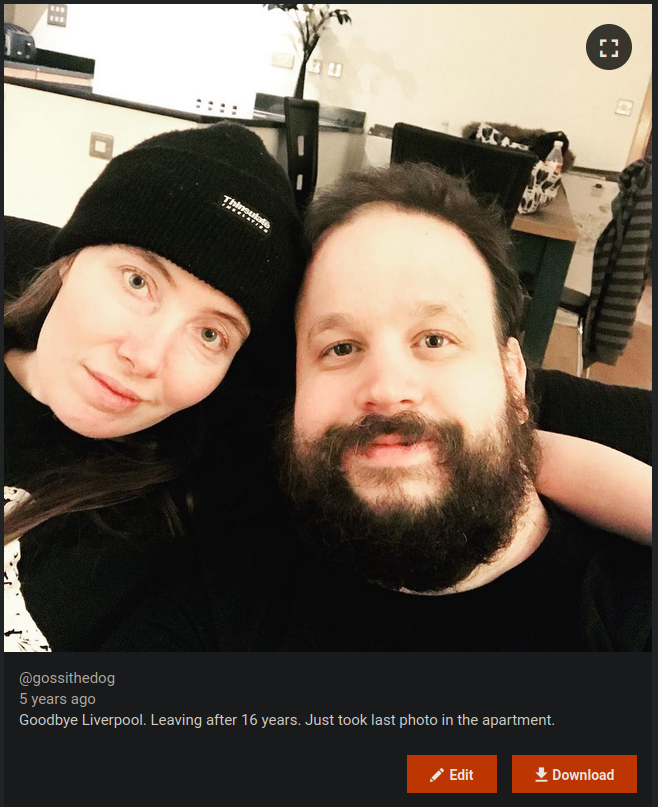Click the selfie photo to open it
658x807 pixels.
point(328,328)
